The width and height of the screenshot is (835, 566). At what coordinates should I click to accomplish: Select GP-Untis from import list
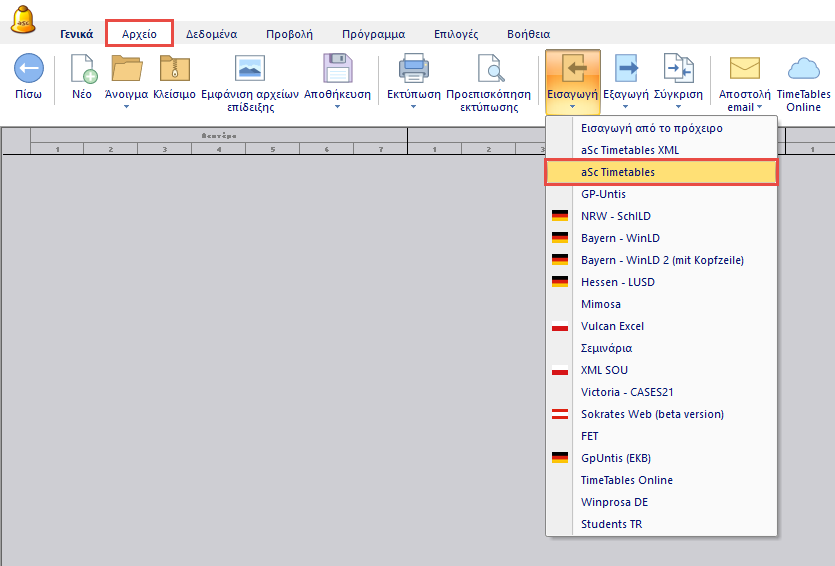(x=603, y=194)
